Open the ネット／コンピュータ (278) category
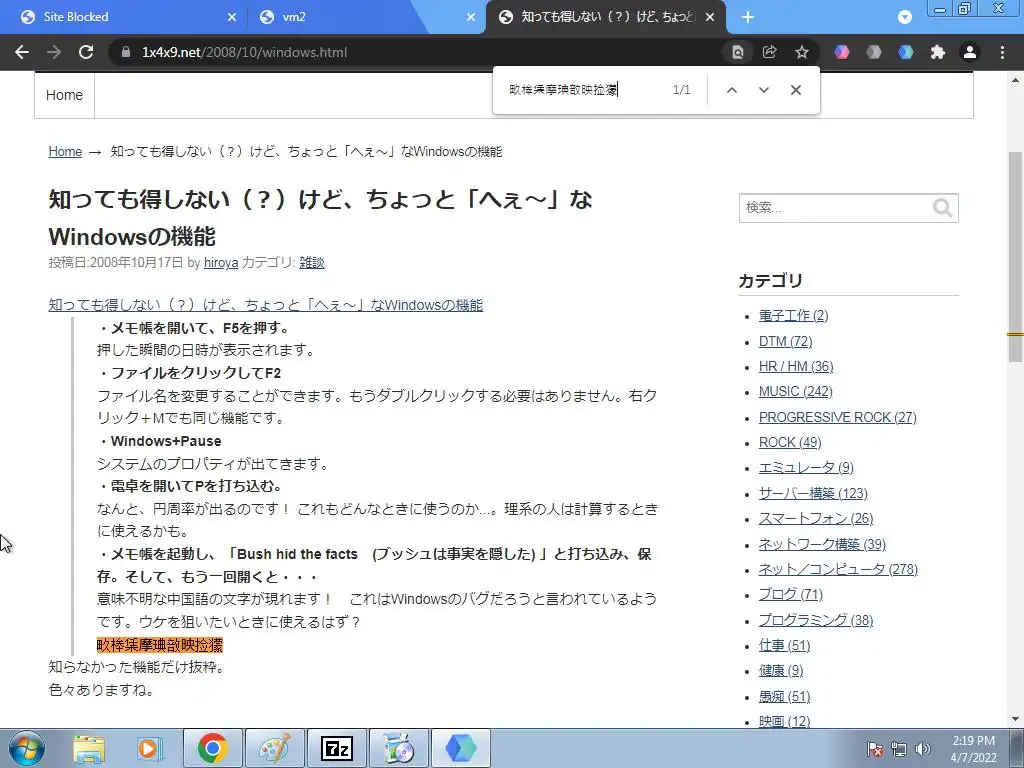1024x768 pixels. coord(839,569)
